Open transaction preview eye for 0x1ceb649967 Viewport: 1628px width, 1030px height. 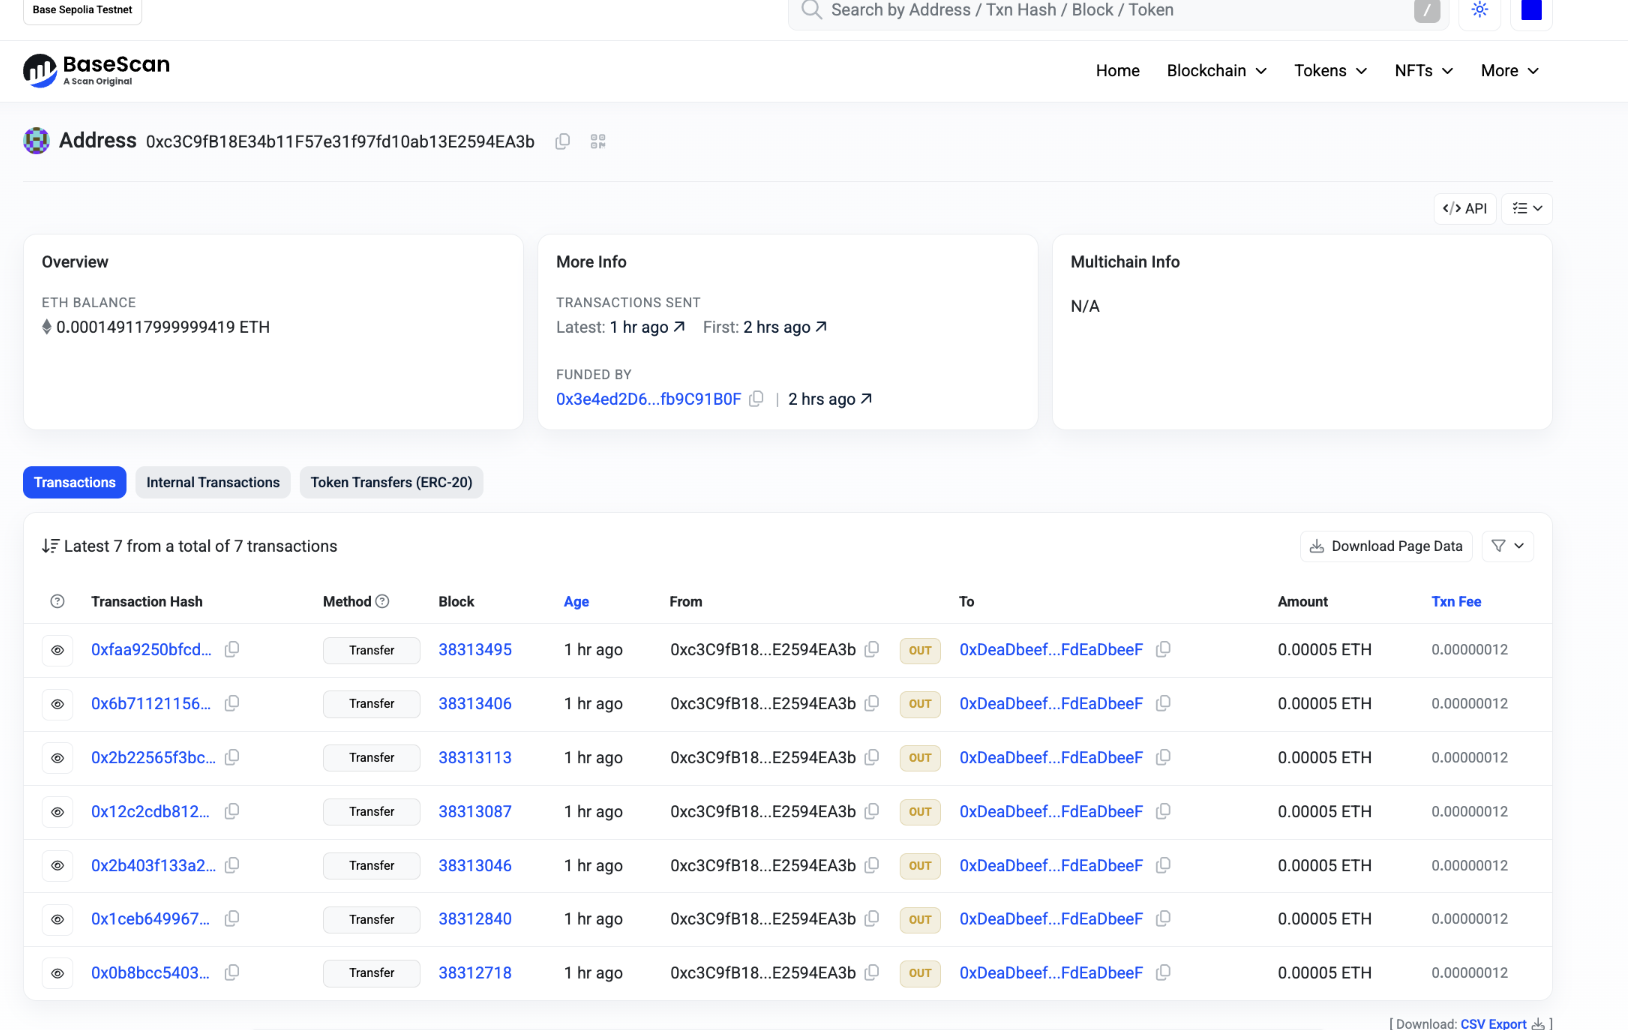pos(57,919)
